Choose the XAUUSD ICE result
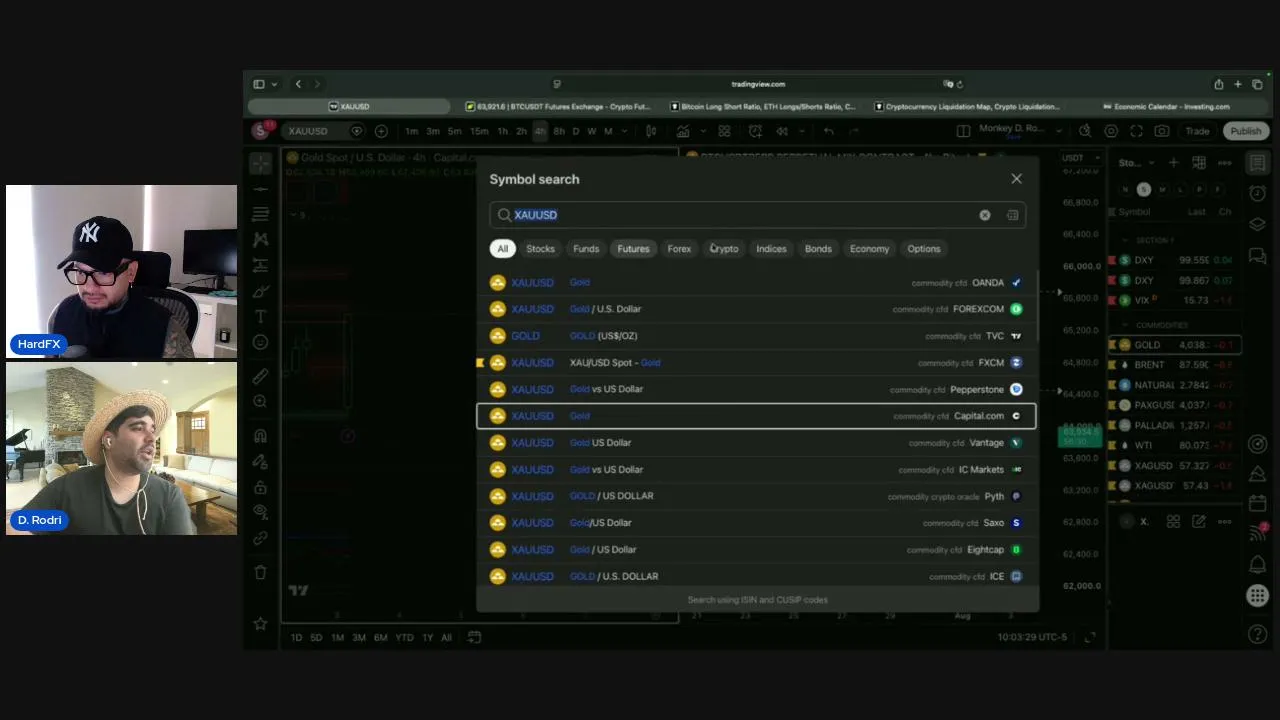1280x720 pixels. tap(757, 576)
